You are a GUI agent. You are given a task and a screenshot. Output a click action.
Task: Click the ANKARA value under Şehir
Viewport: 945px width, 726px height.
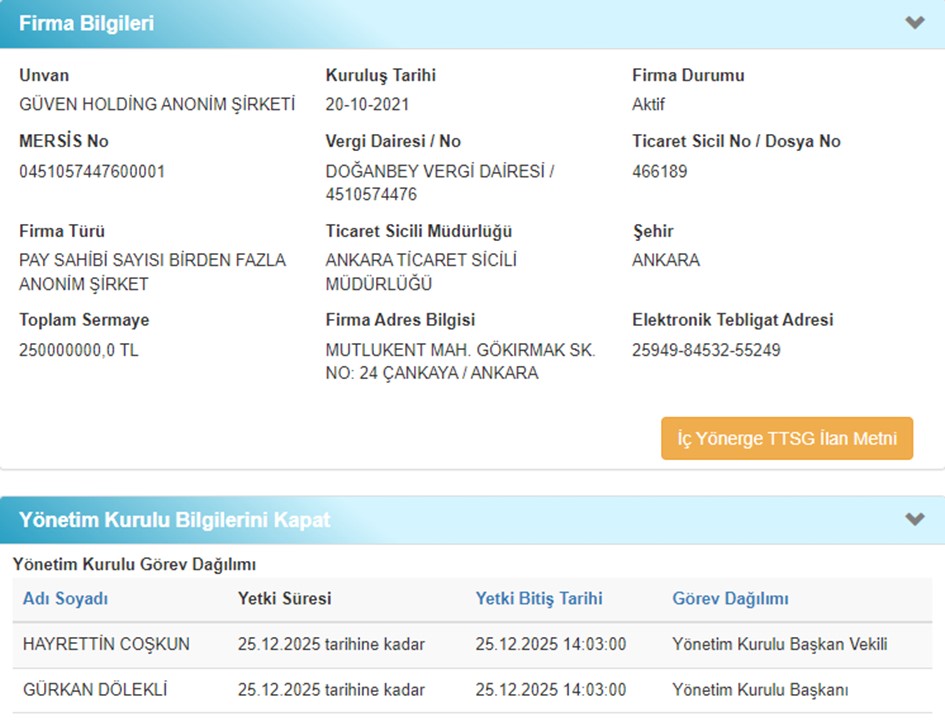665,260
